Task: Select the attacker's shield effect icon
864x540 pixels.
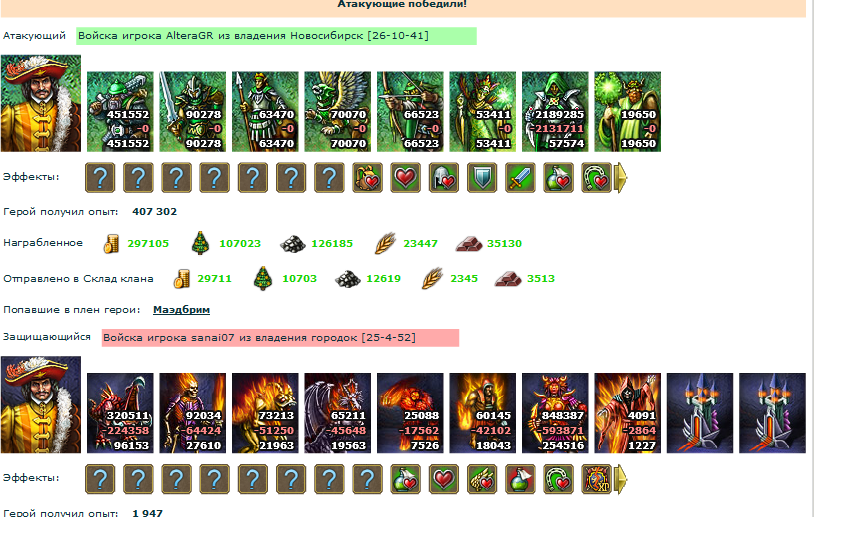Action: coord(482,177)
